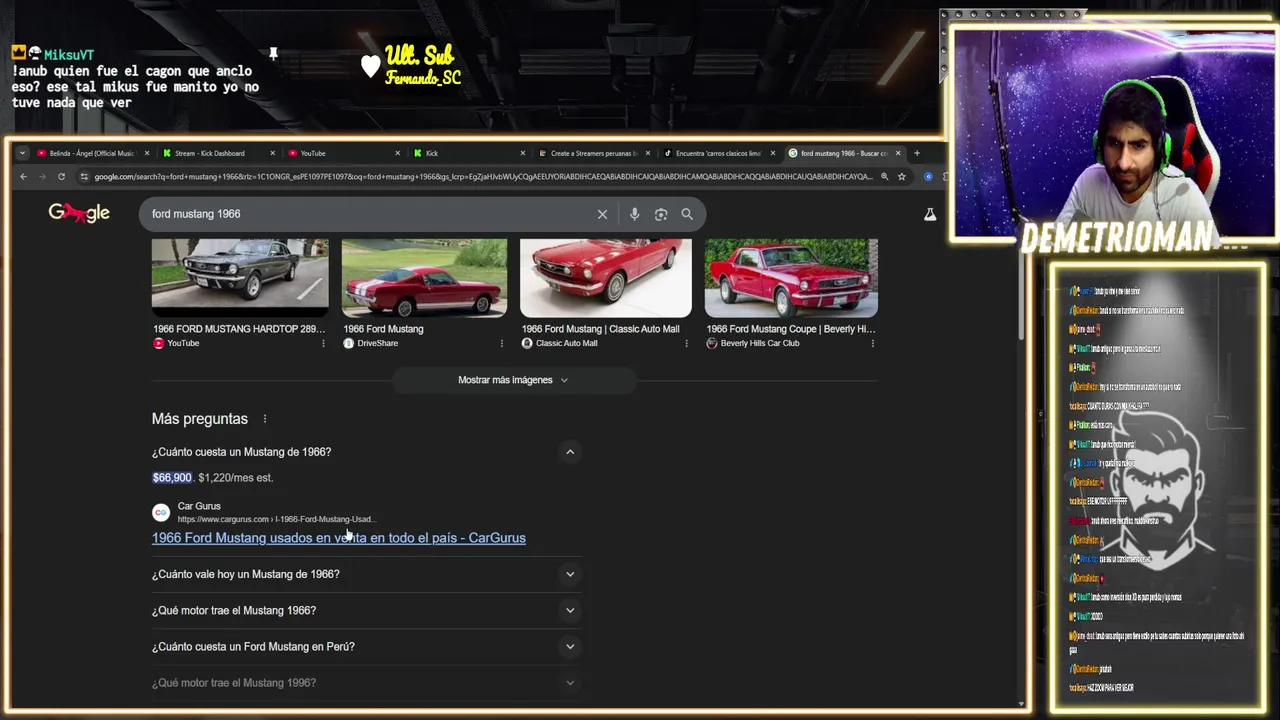
Task: Click the Google doodle logo
Action: [x=79, y=213]
